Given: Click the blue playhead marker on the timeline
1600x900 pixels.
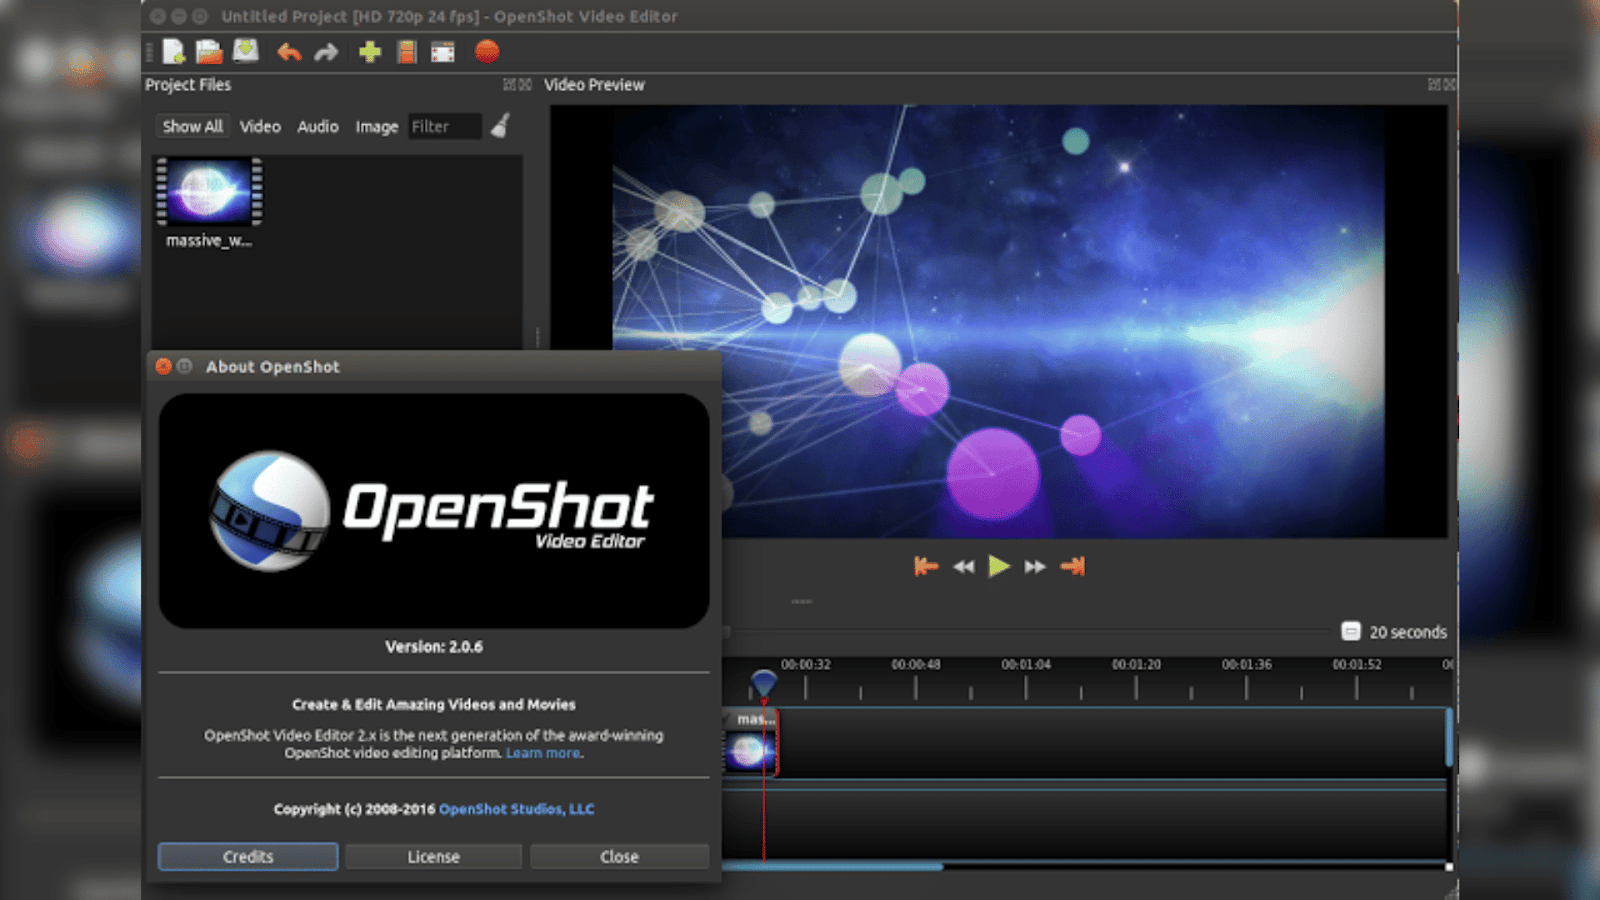Looking at the screenshot, I should click(x=764, y=683).
